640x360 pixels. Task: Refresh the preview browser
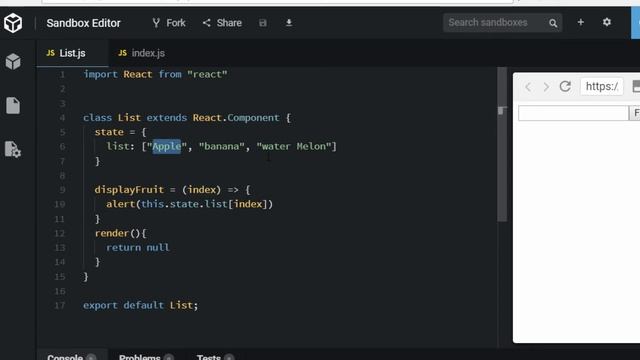coord(565,86)
